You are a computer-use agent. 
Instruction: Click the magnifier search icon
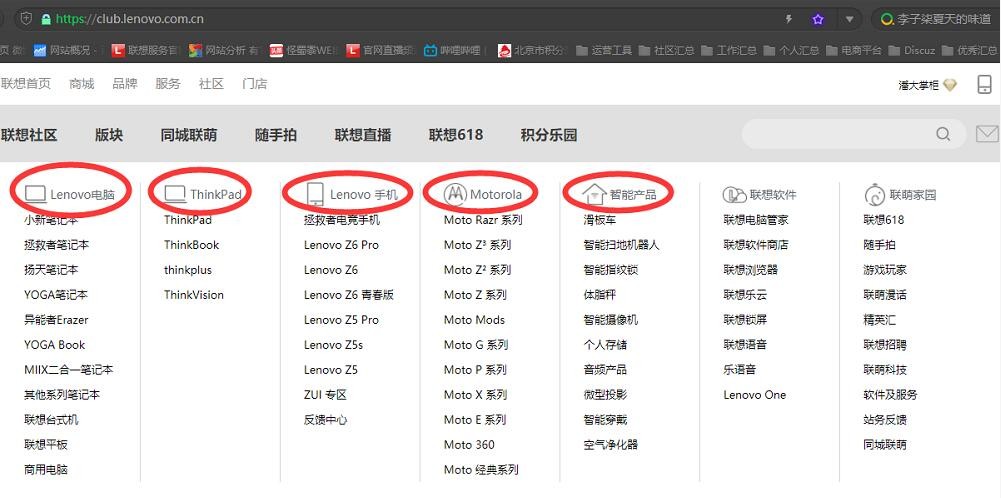pos(943,134)
